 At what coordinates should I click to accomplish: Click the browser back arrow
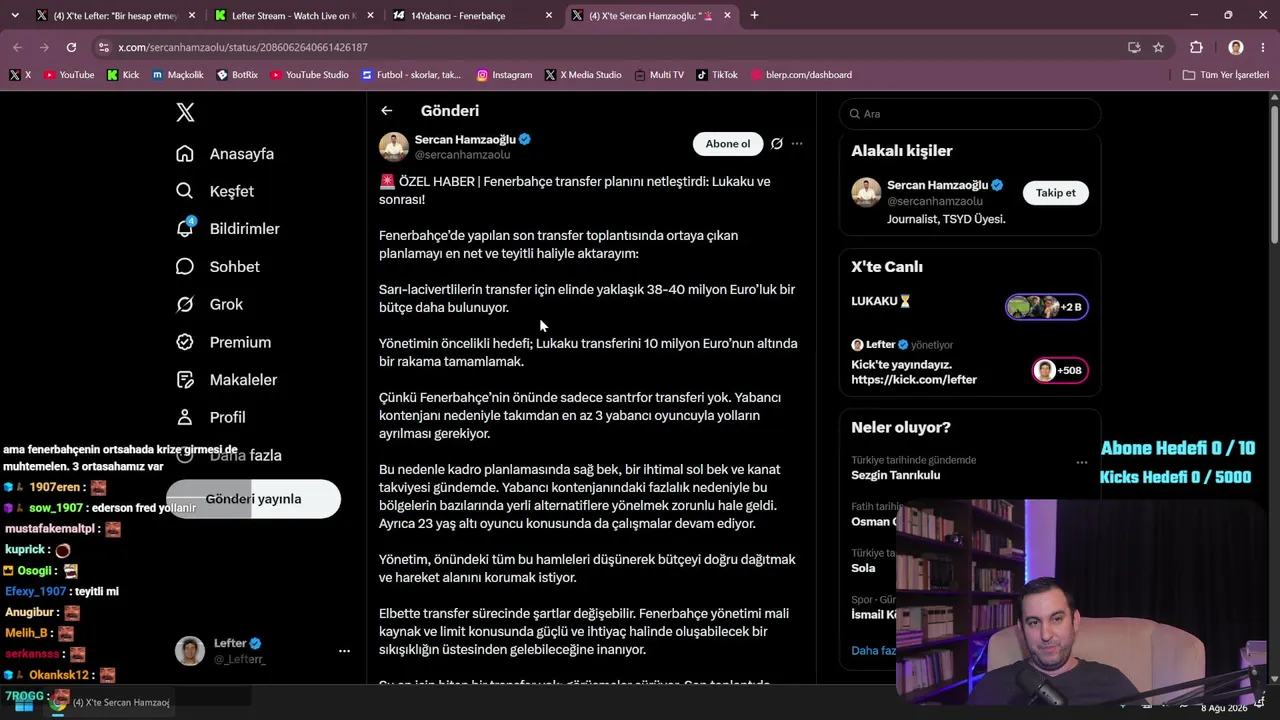click(x=17, y=47)
